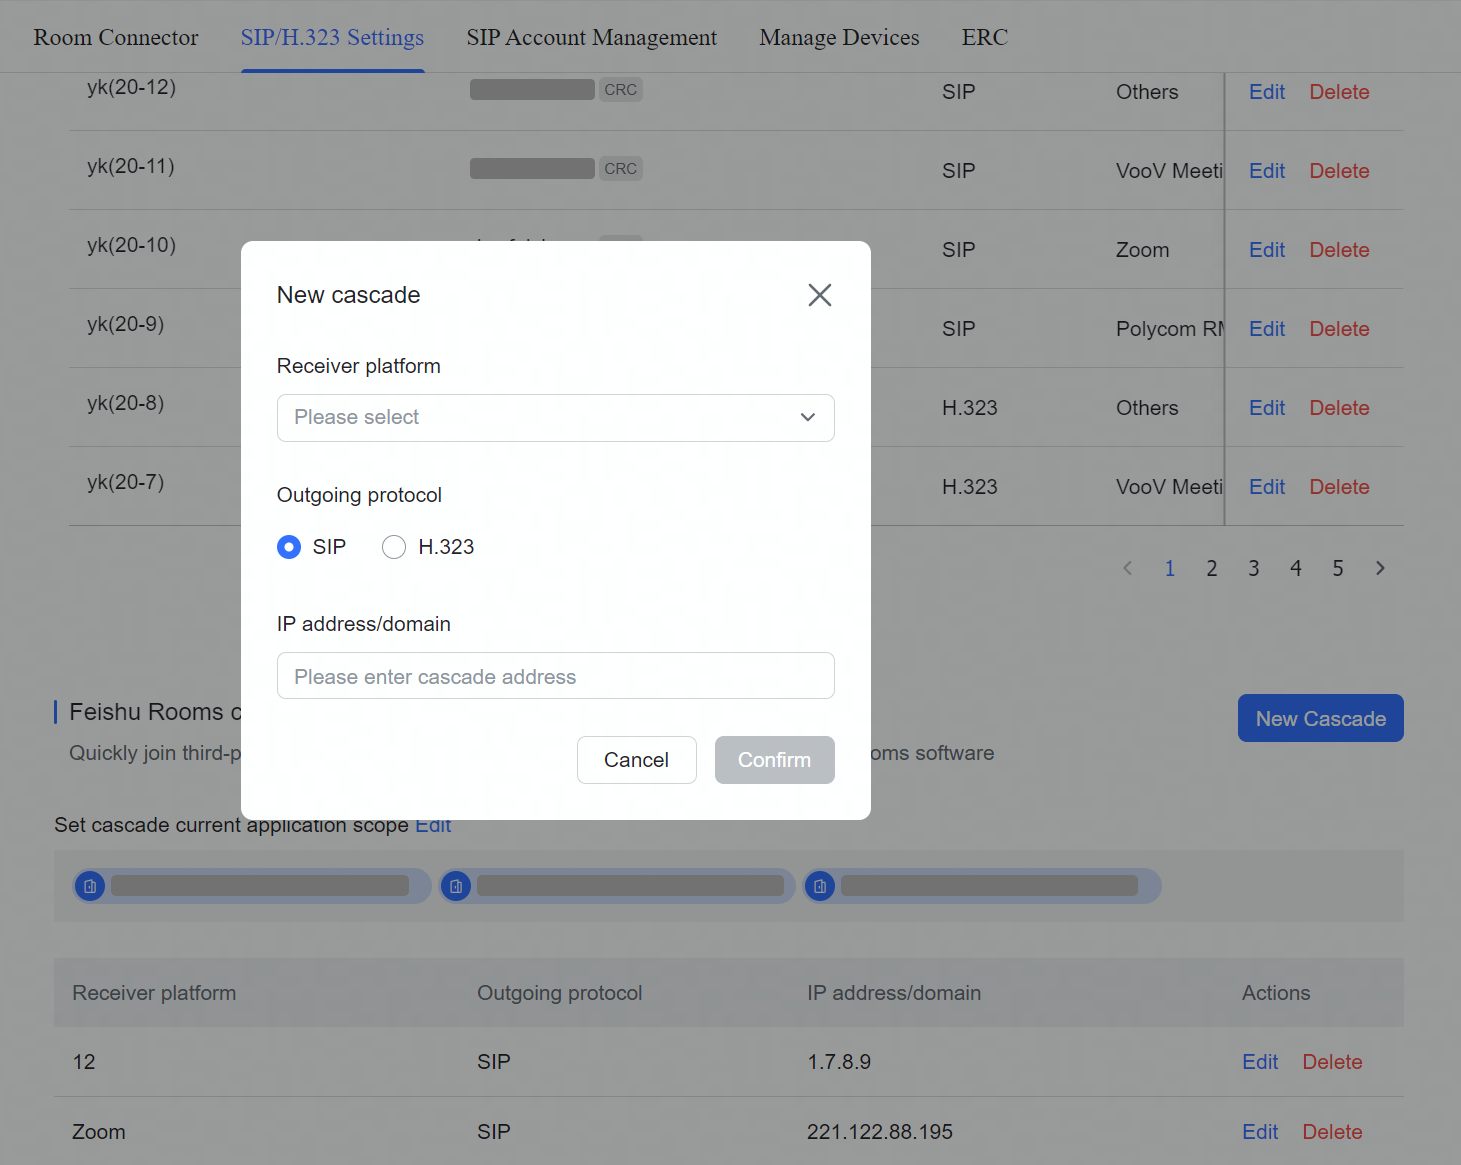Switch to the ERC tab
This screenshot has width=1461, height=1165.
click(985, 37)
